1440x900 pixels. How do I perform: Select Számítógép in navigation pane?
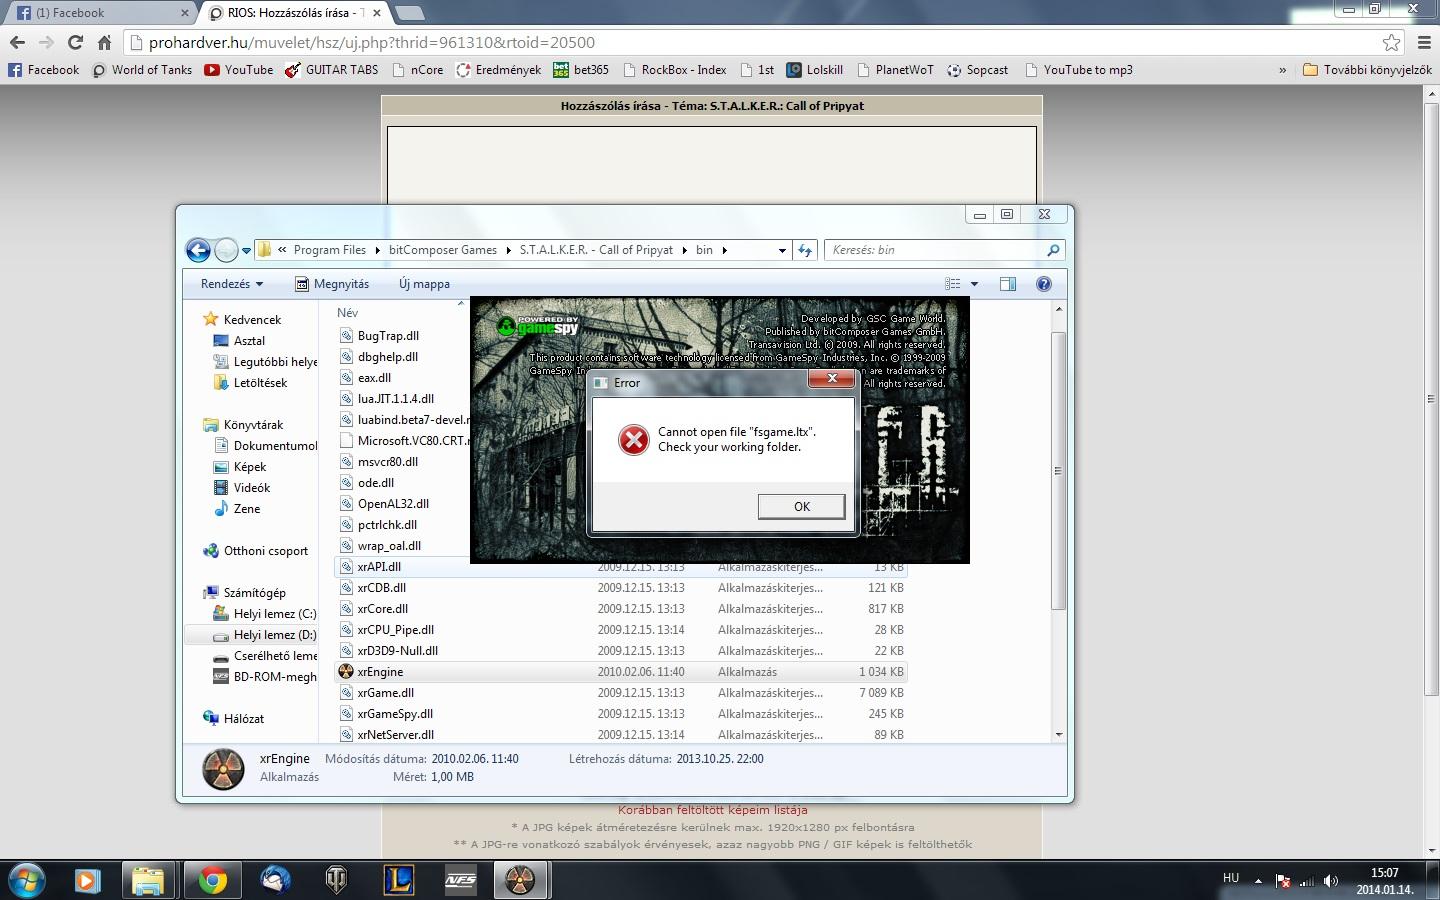244,593
